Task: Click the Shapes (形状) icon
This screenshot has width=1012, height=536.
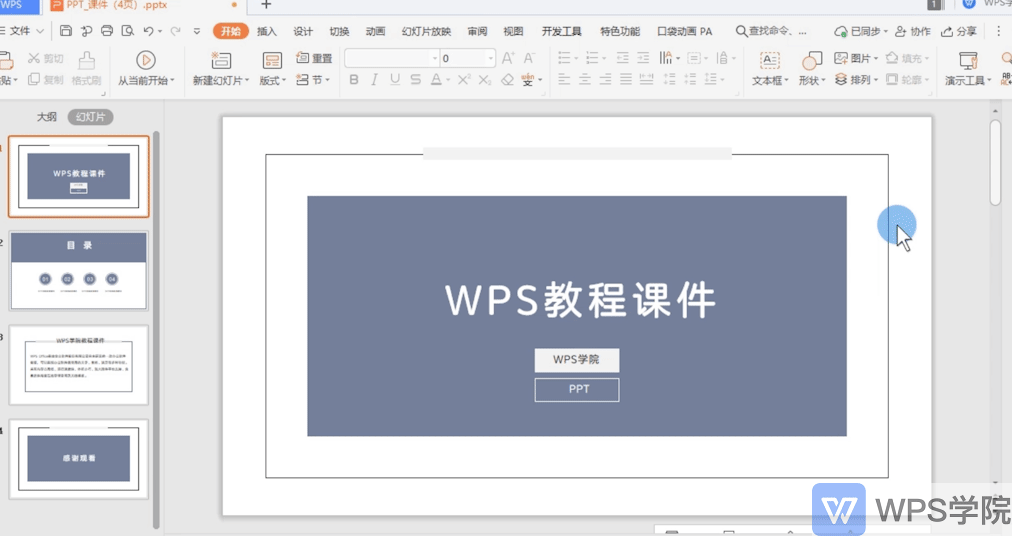Action: coord(812,61)
